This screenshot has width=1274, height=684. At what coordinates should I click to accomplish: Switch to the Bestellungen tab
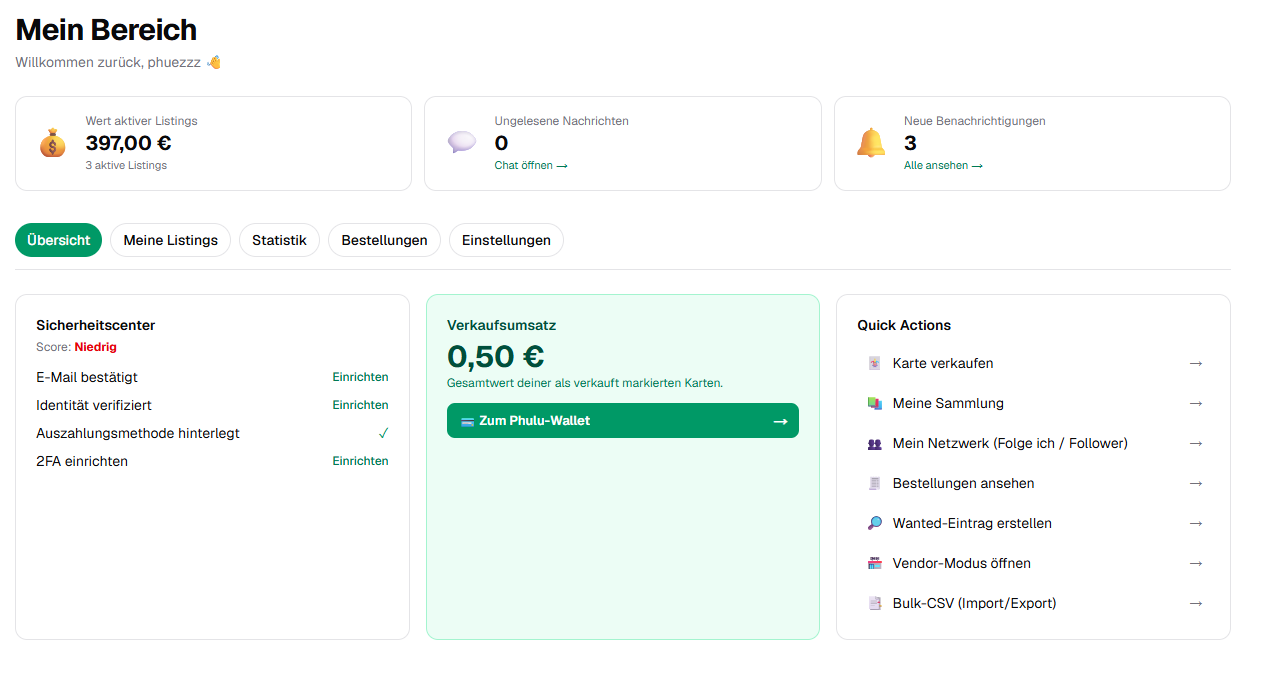click(384, 240)
